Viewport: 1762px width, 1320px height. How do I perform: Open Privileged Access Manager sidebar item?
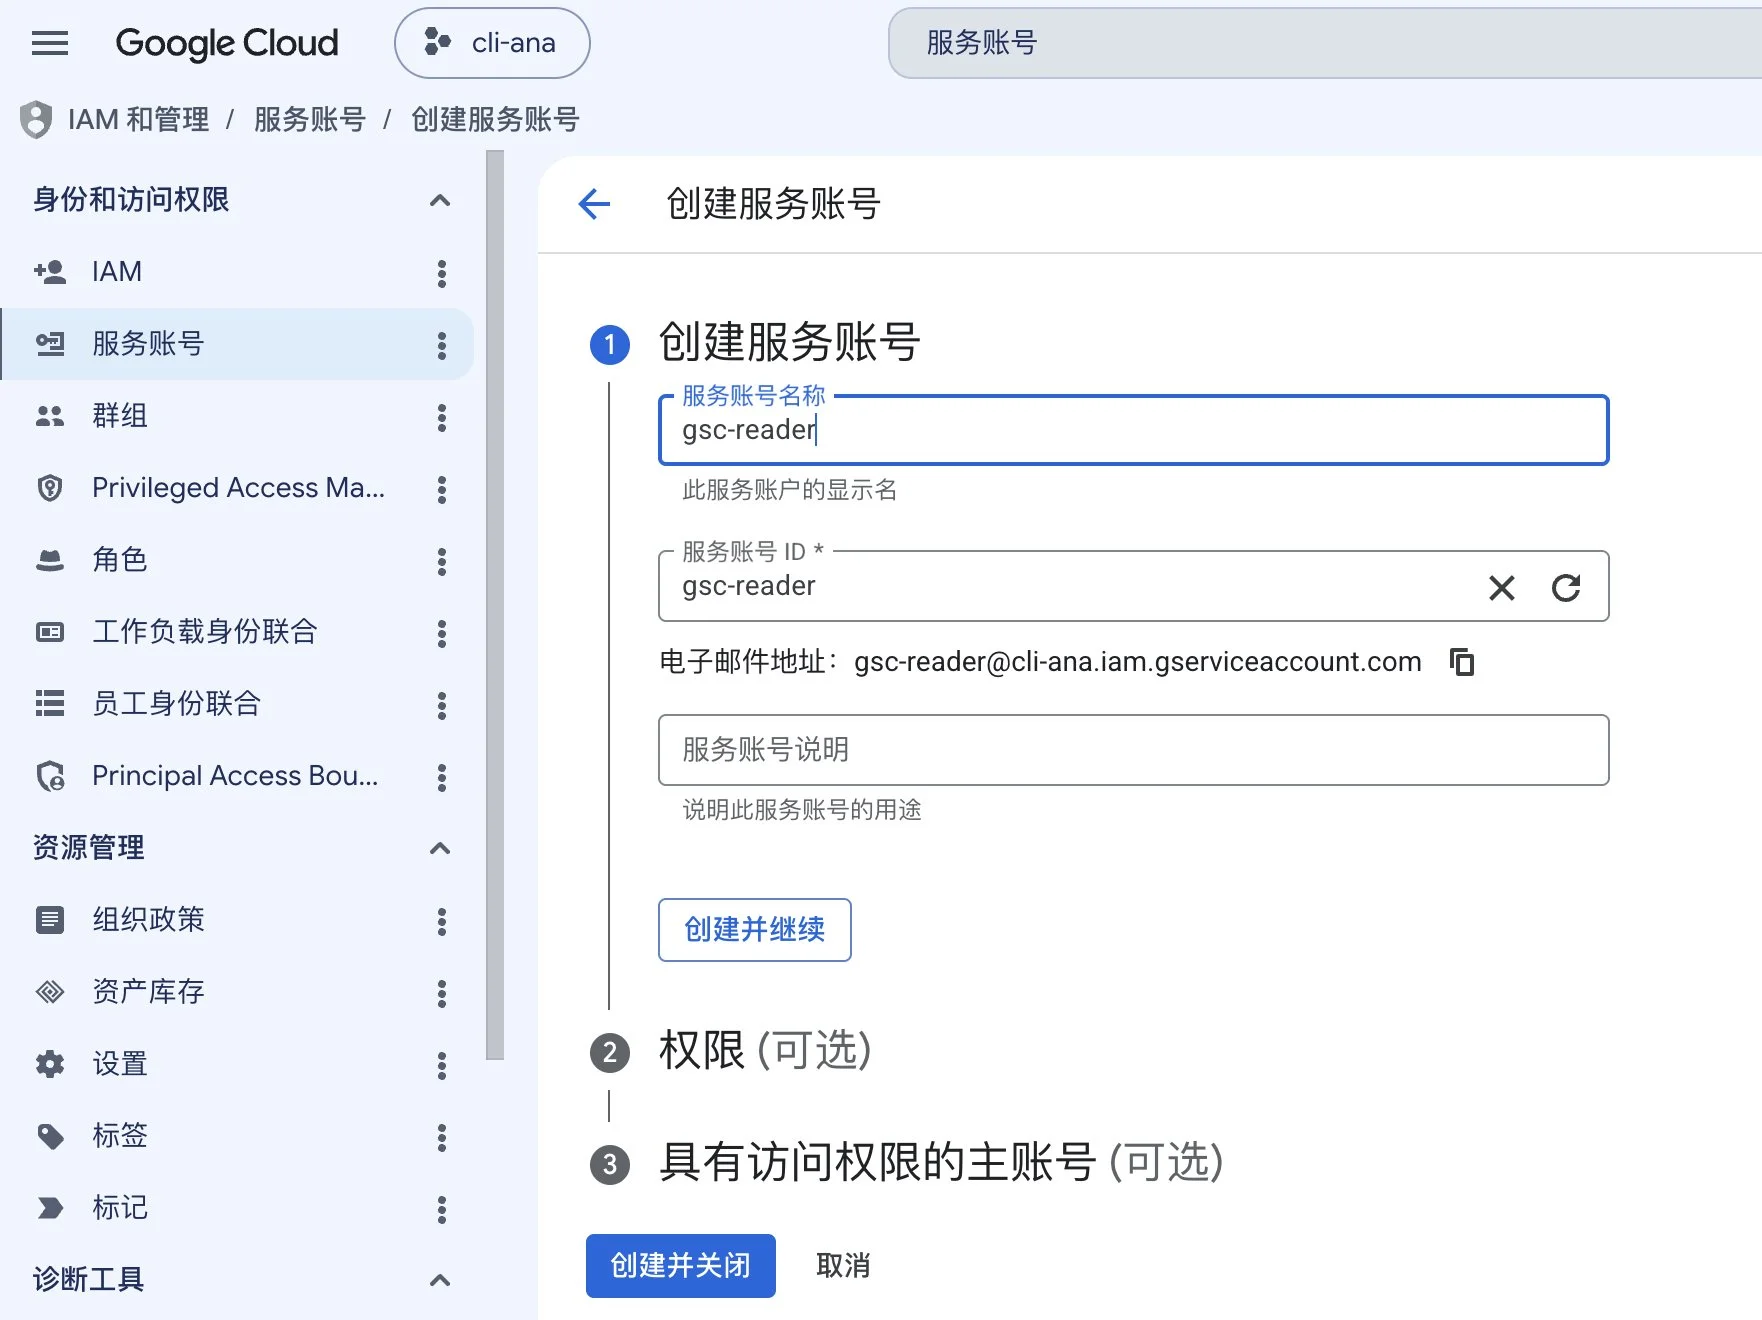click(x=237, y=488)
